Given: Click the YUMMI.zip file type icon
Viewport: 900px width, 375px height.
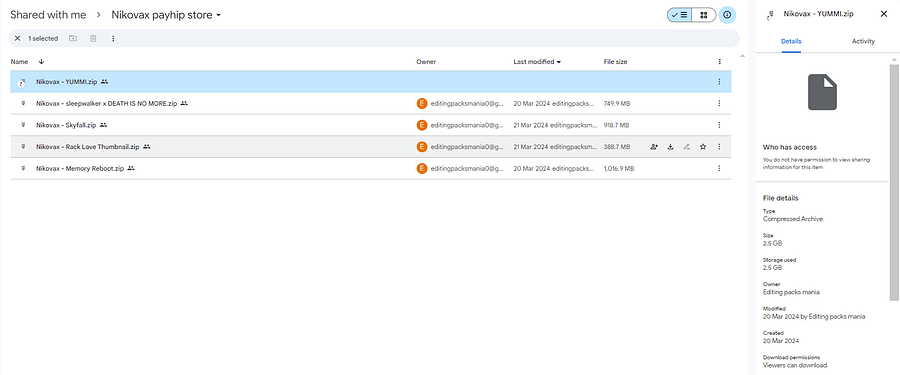Looking at the screenshot, I should [x=22, y=83].
